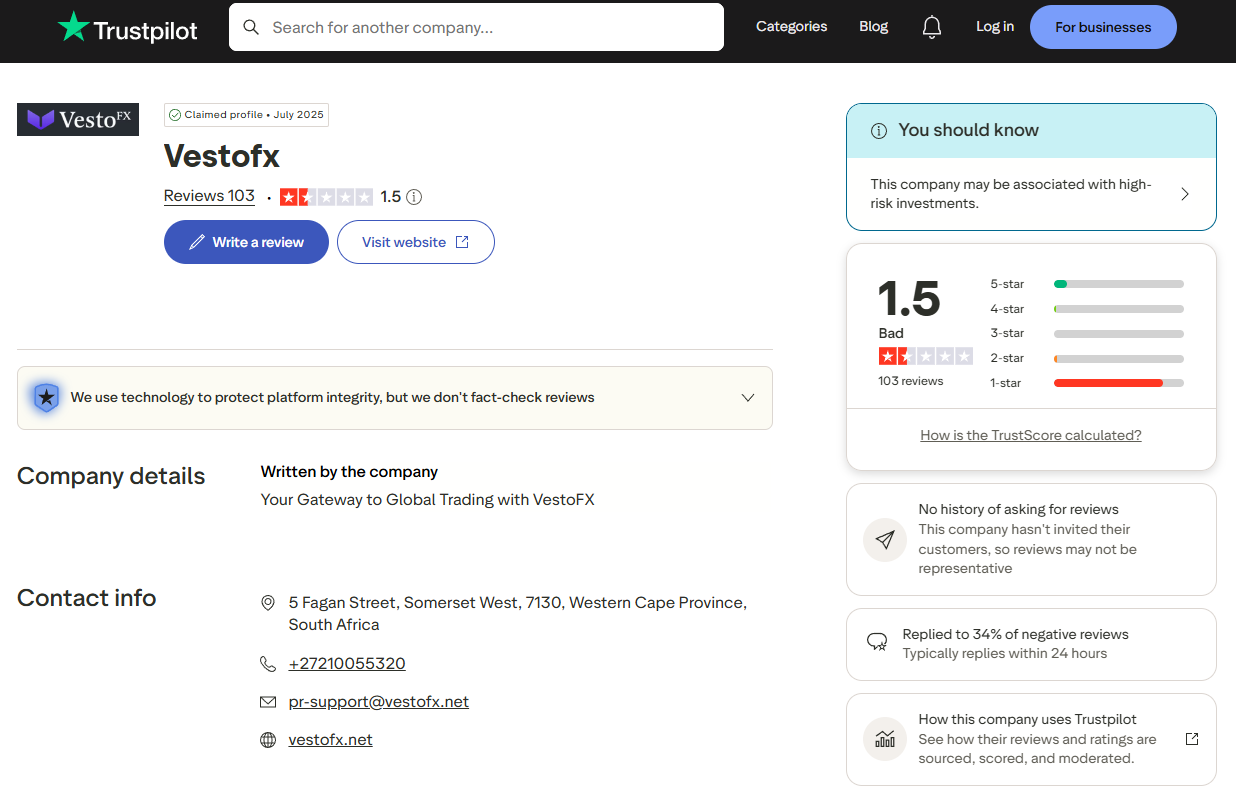
Task: Click the location pin icon in Contact info
Action: coord(268,603)
